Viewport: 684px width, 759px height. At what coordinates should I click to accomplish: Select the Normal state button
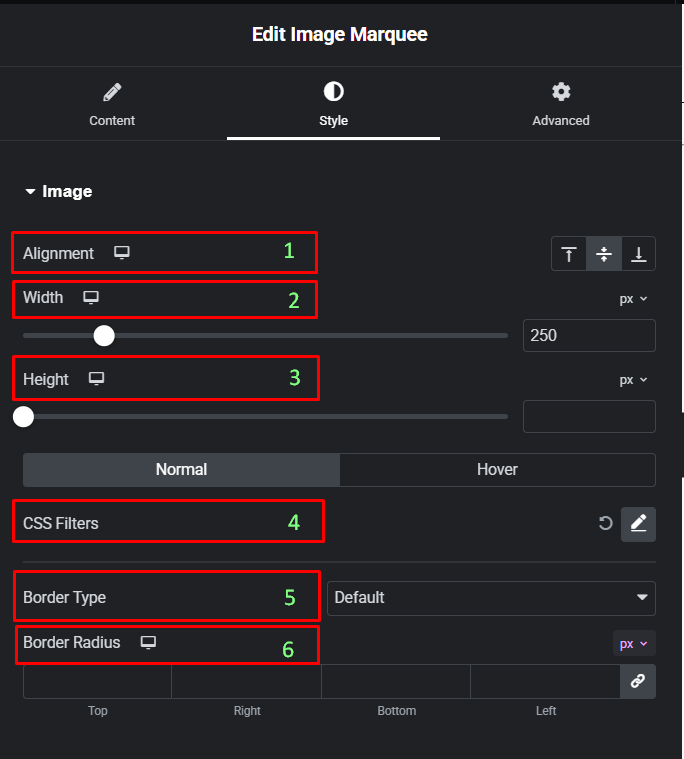coord(181,469)
